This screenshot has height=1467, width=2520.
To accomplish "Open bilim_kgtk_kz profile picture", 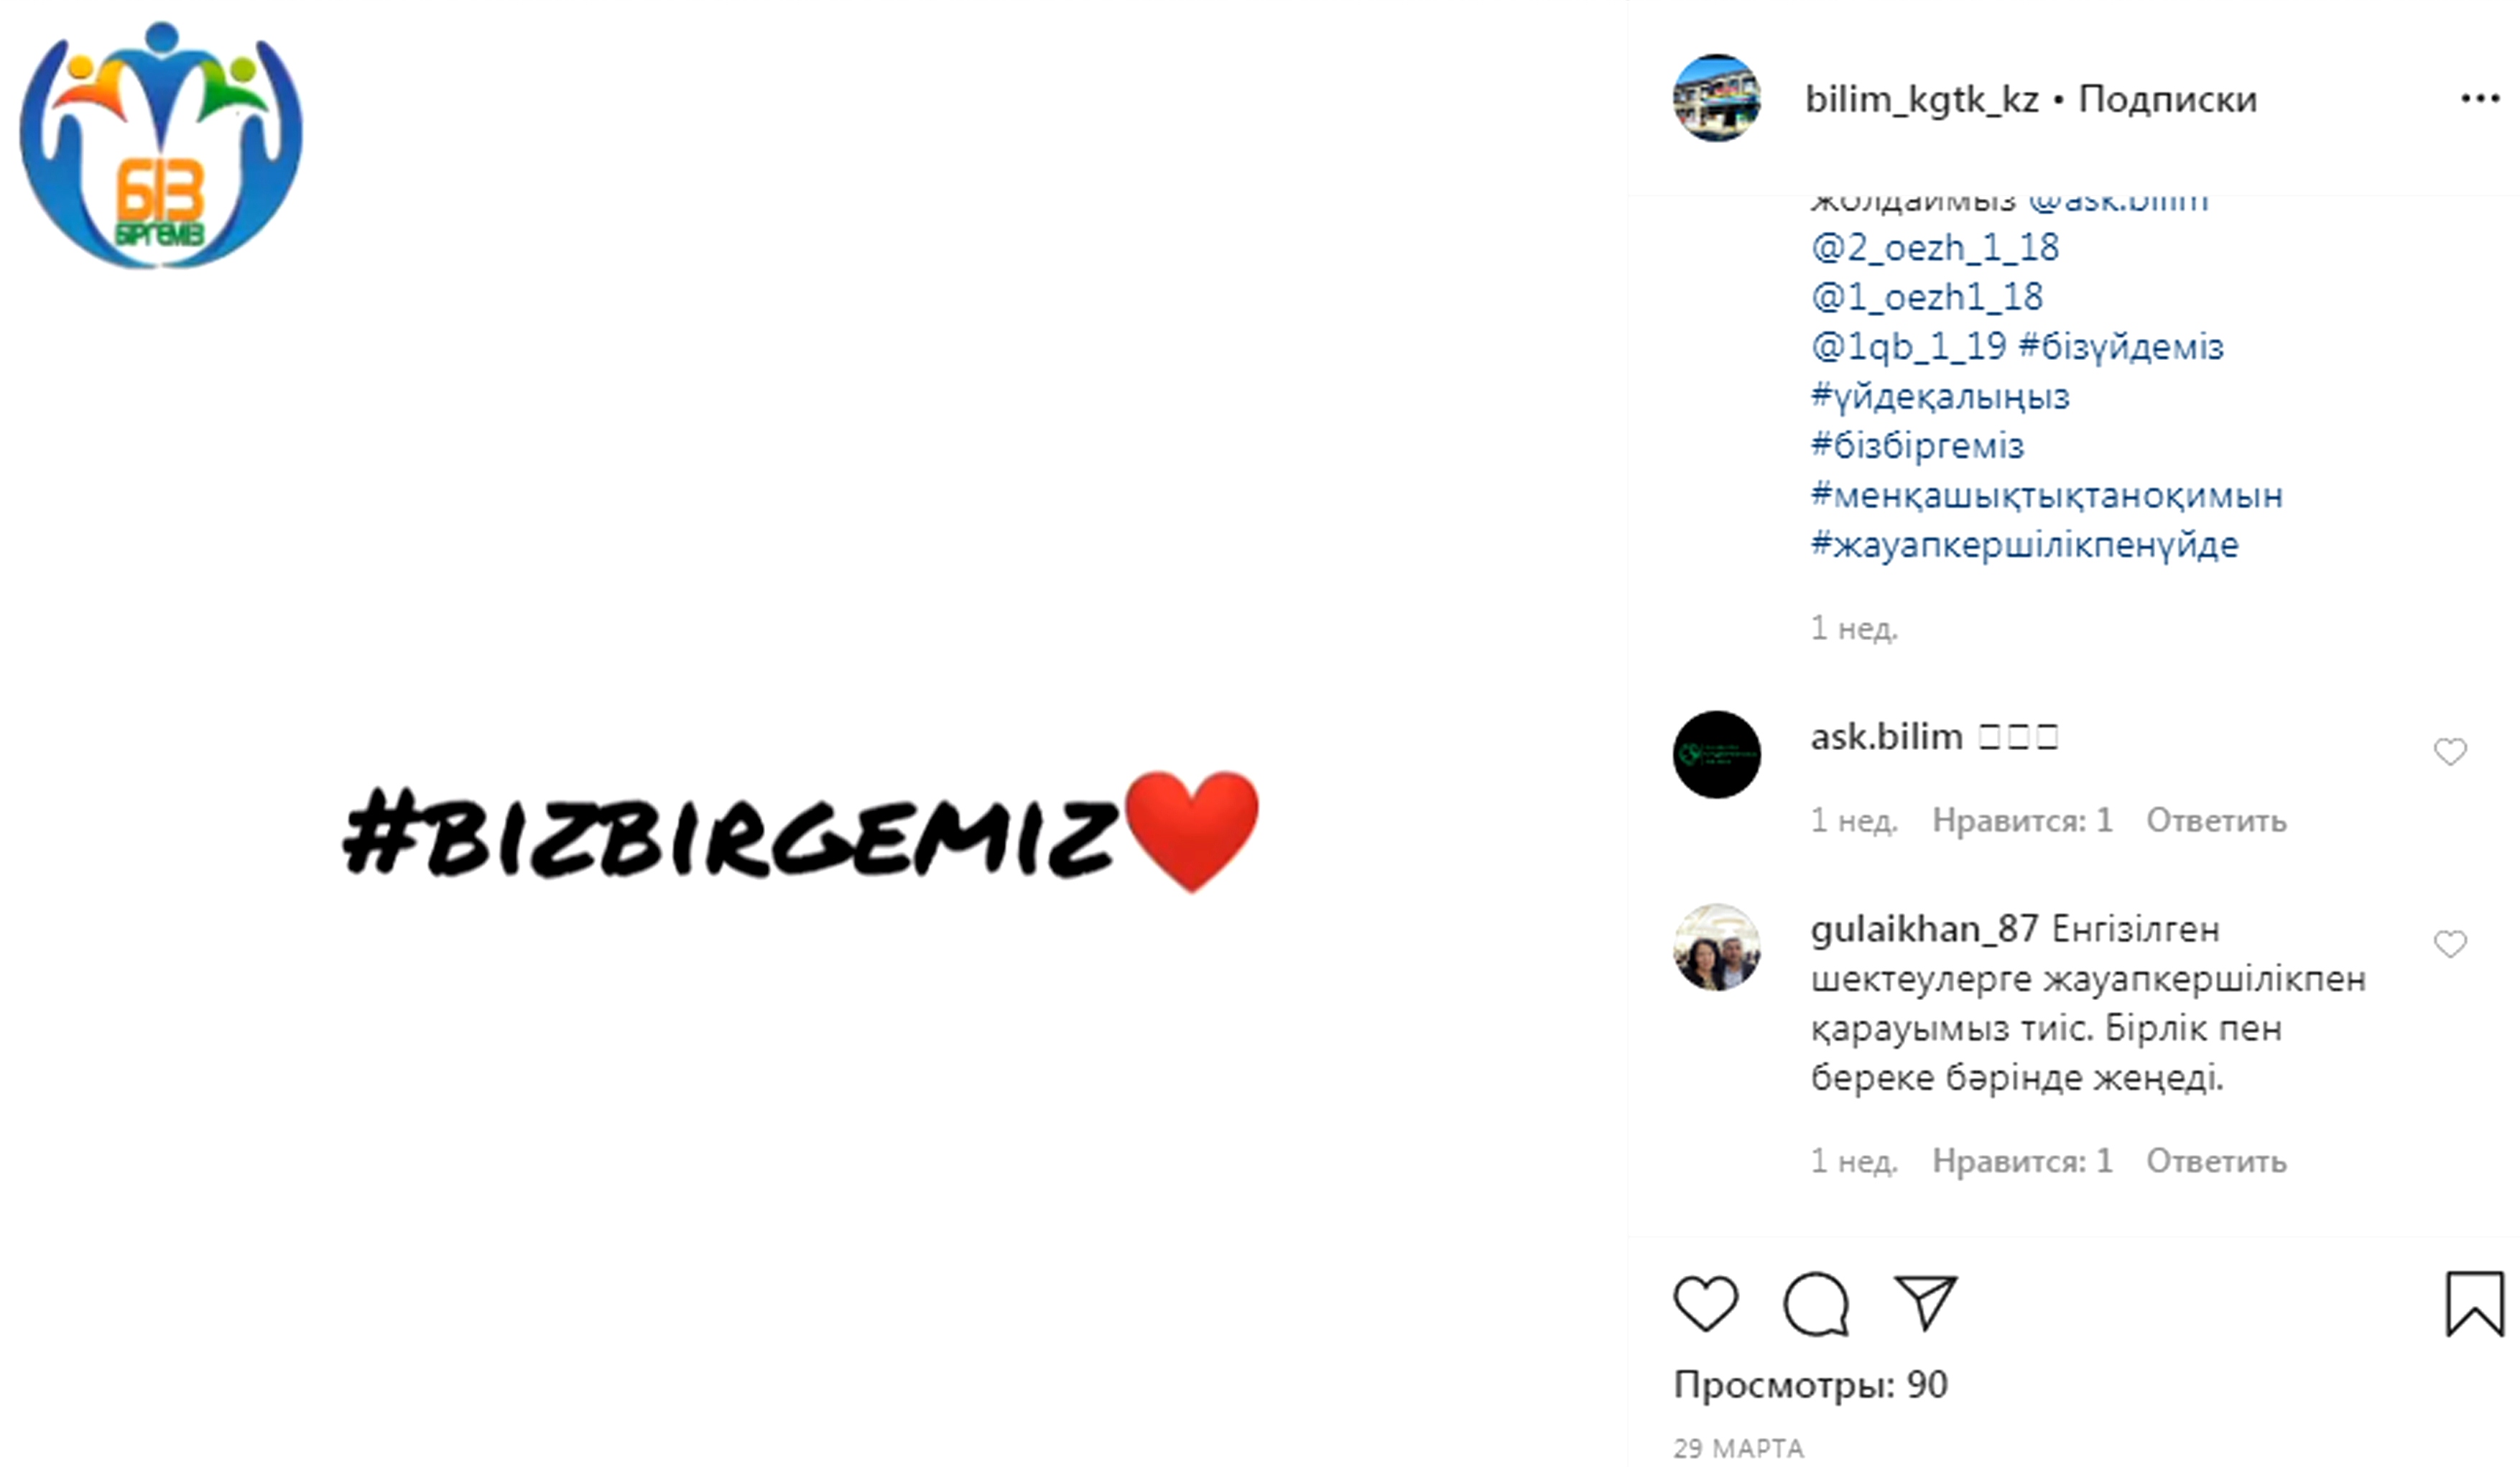I will click(1717, 98).
